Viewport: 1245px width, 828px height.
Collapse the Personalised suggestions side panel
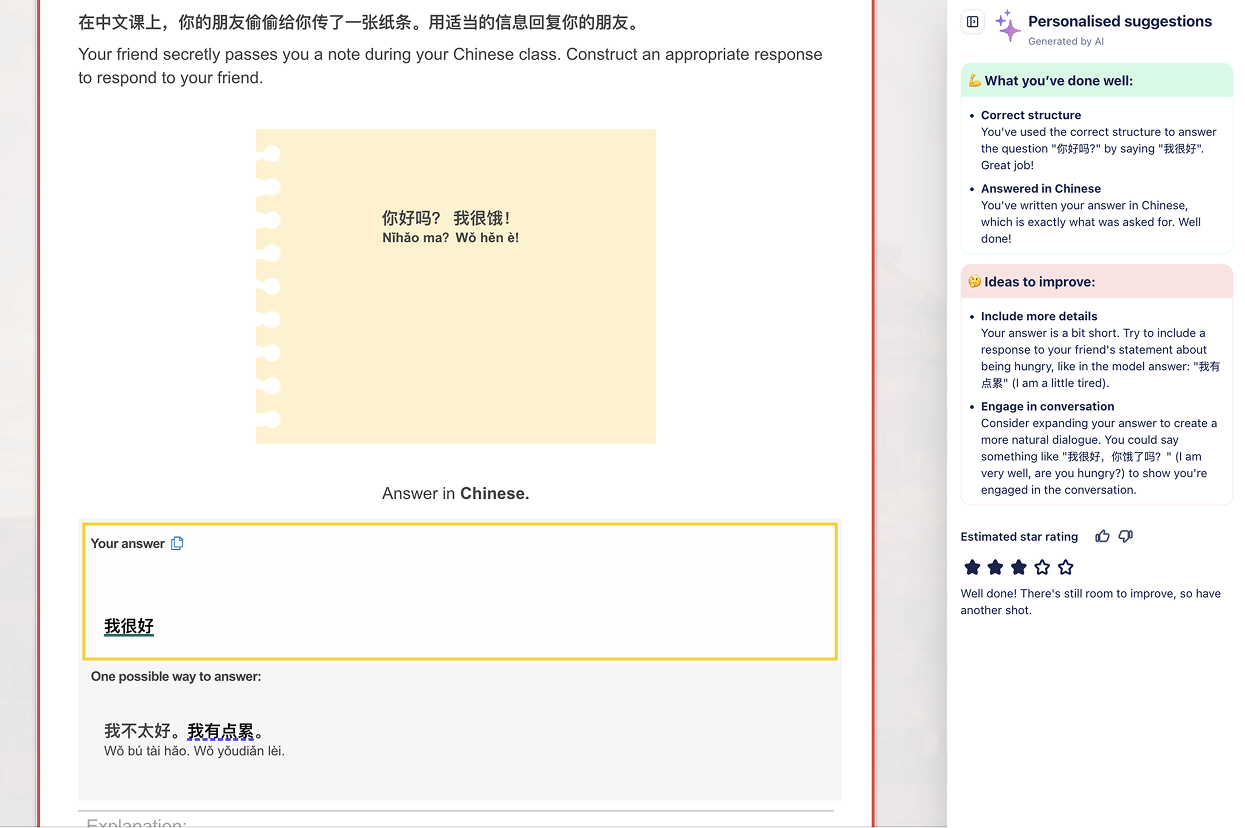(x=972, y=22)
